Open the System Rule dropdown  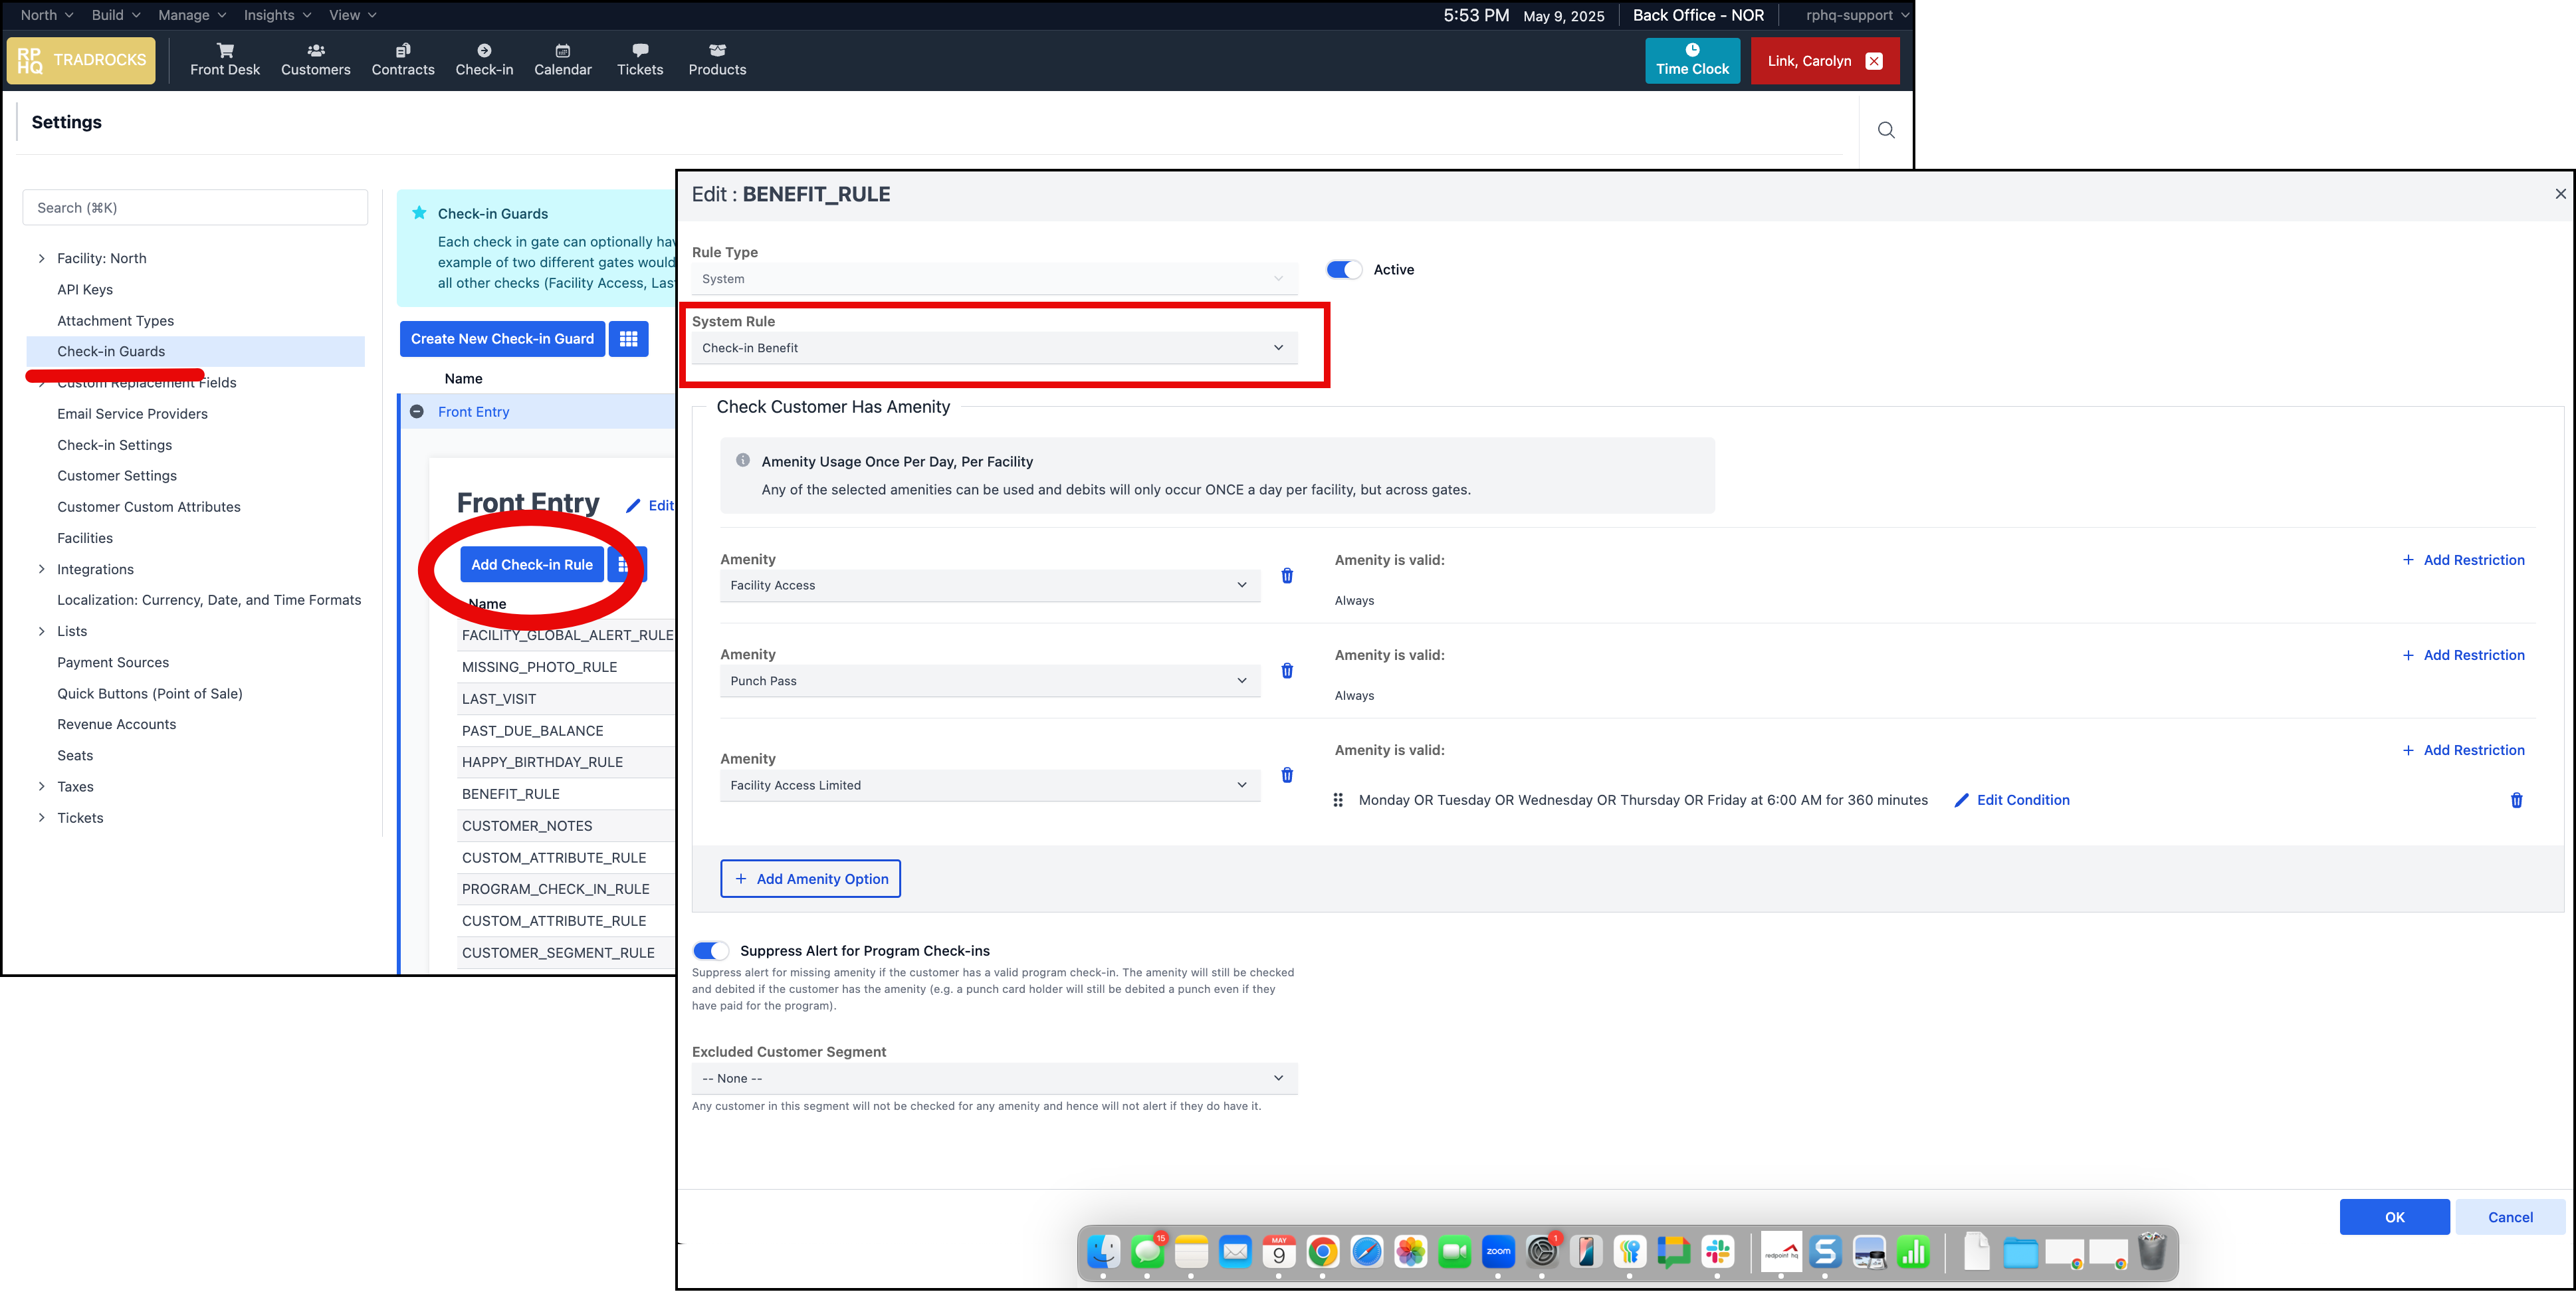pos(994,348)
